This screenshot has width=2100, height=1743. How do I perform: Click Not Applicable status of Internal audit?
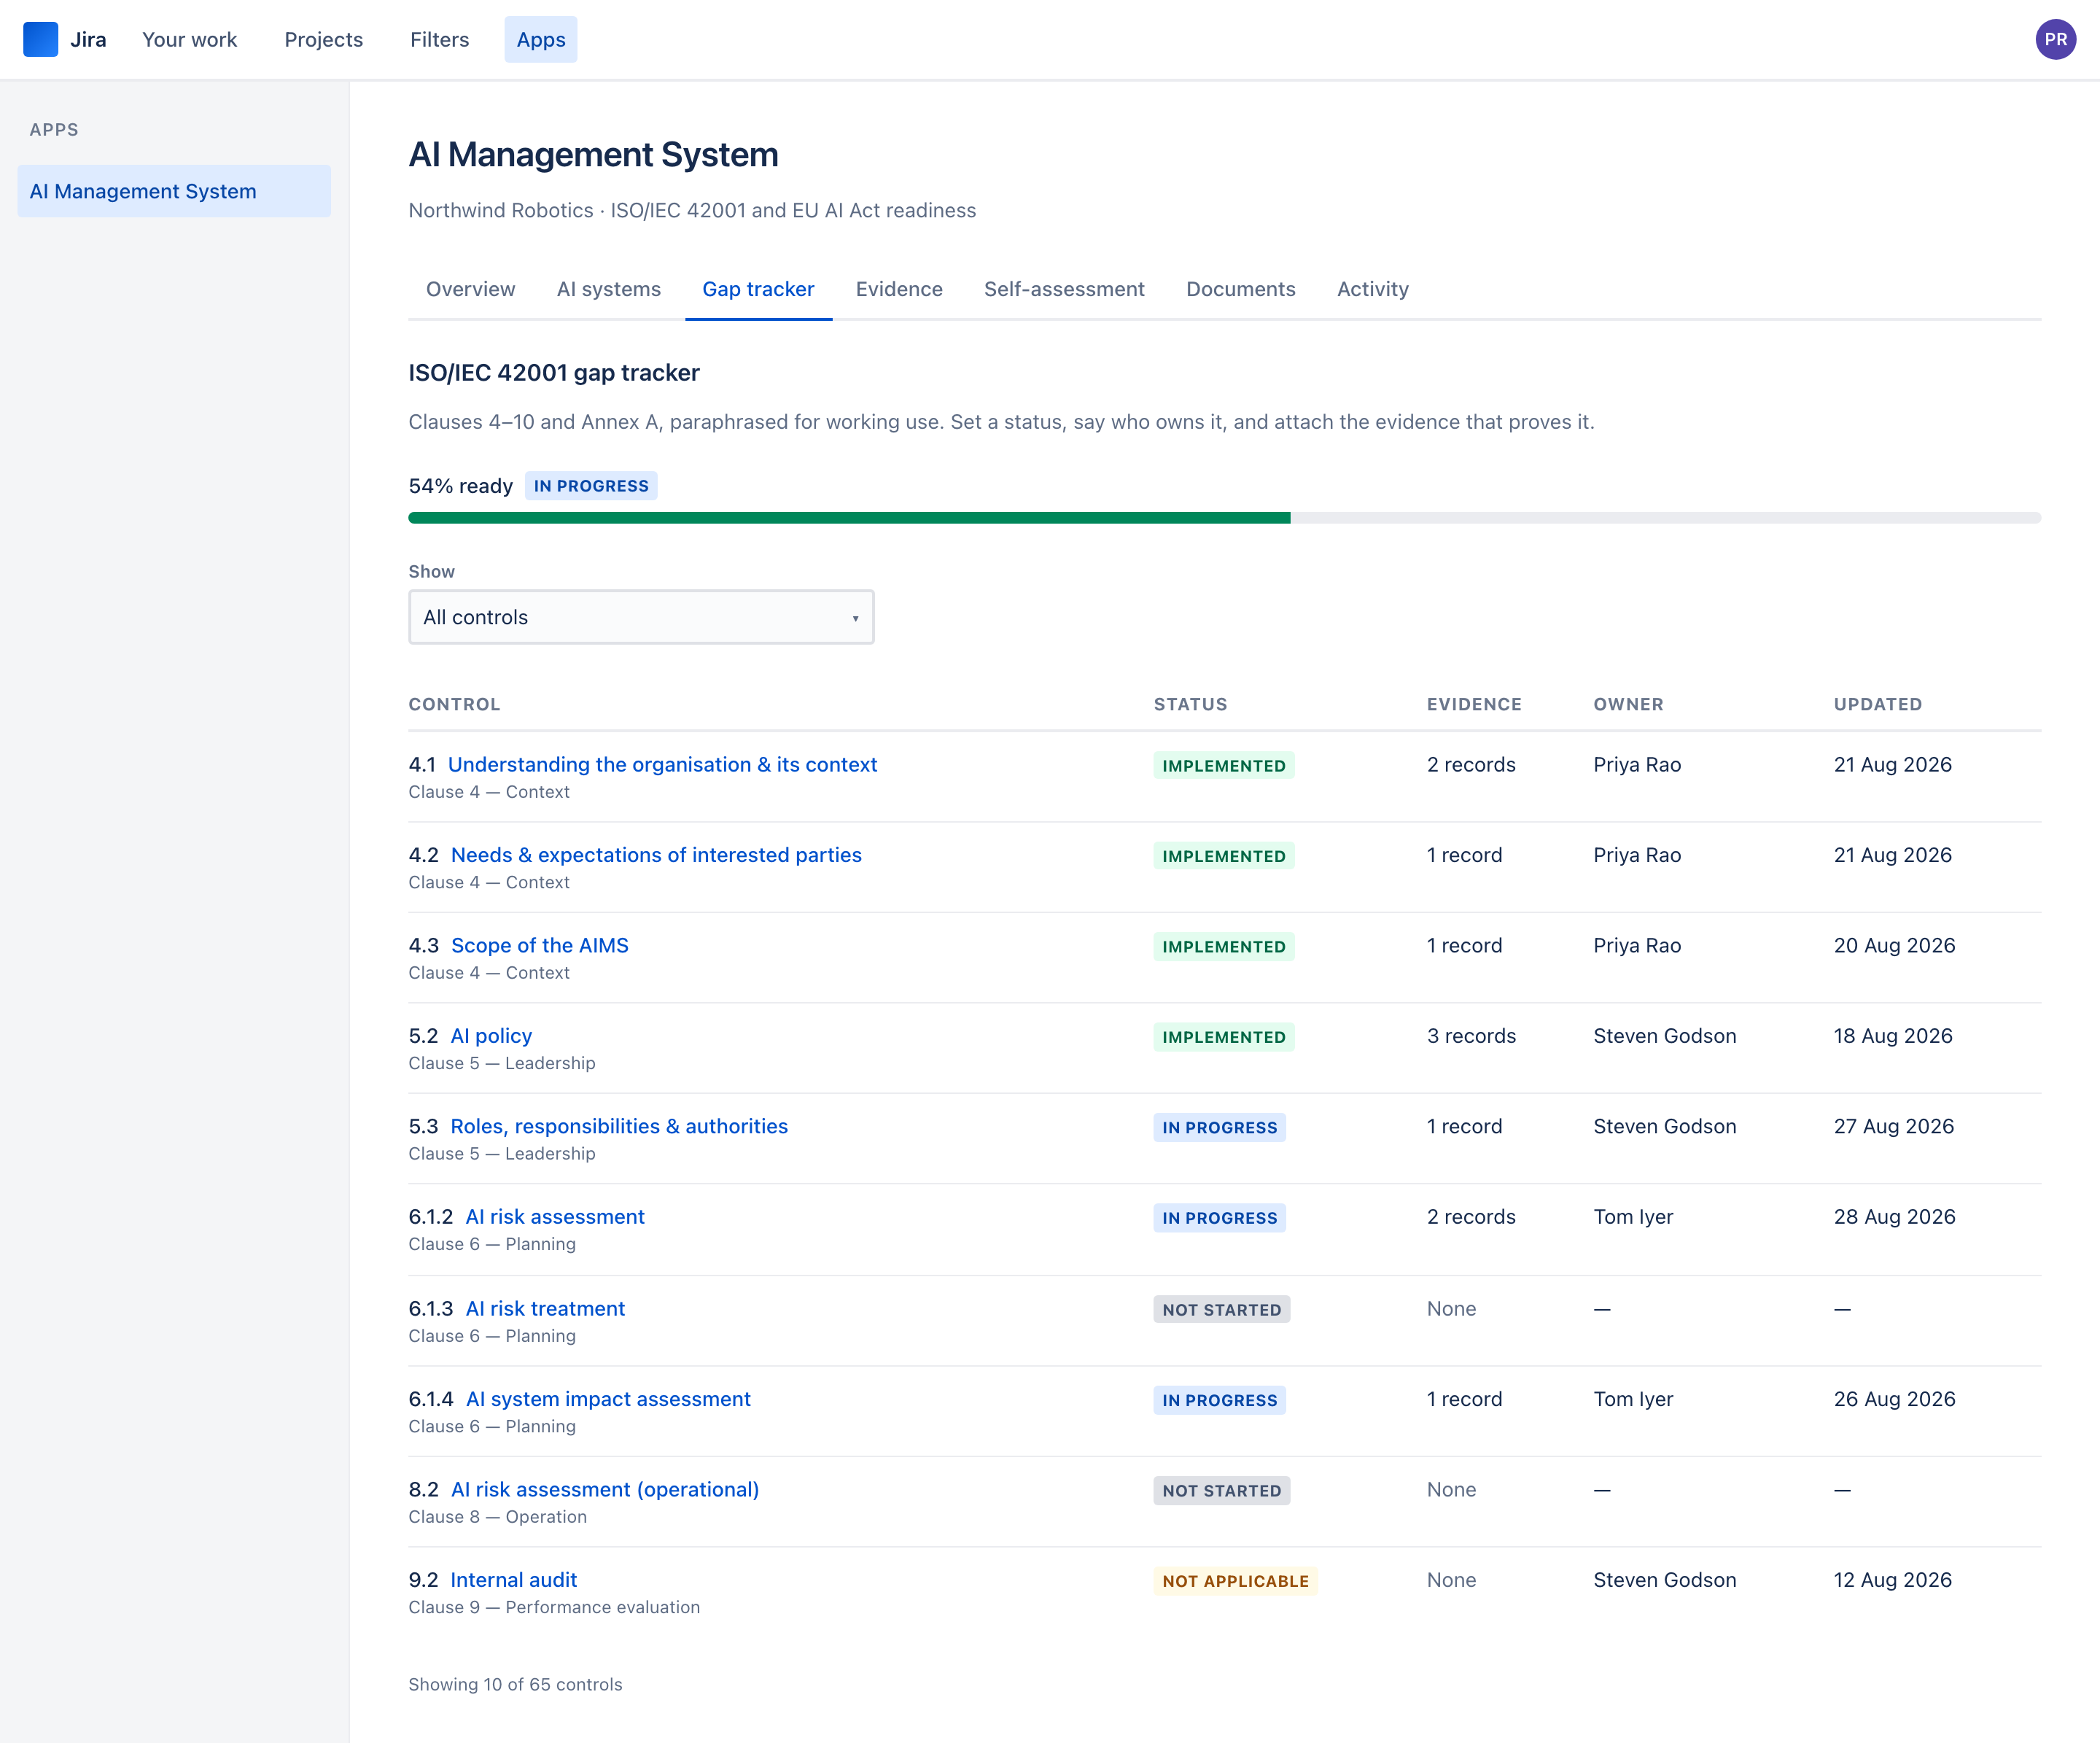click(x=1235, y=1581)
